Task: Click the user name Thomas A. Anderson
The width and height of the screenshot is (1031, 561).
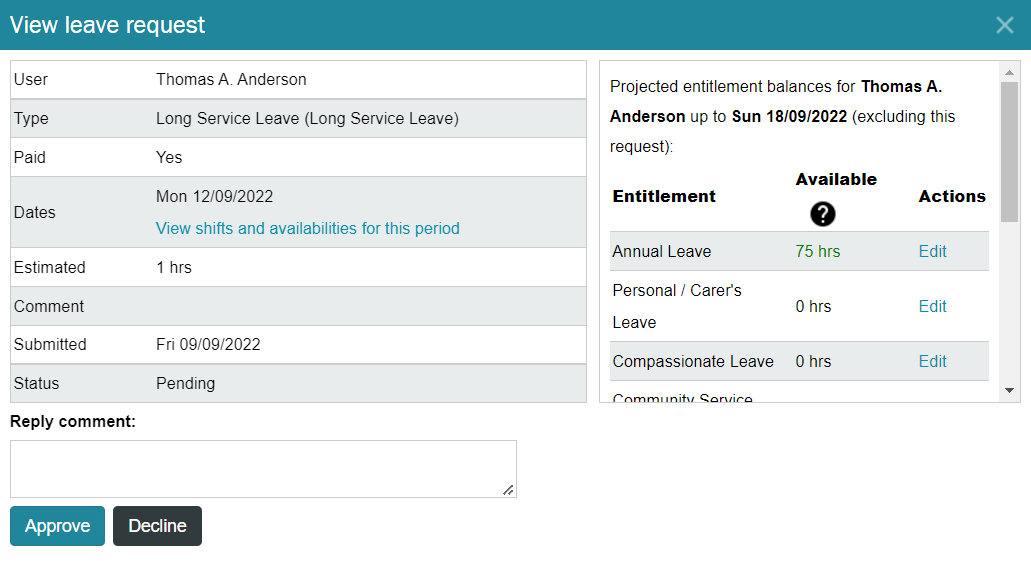Action: [x=231, y=80]
